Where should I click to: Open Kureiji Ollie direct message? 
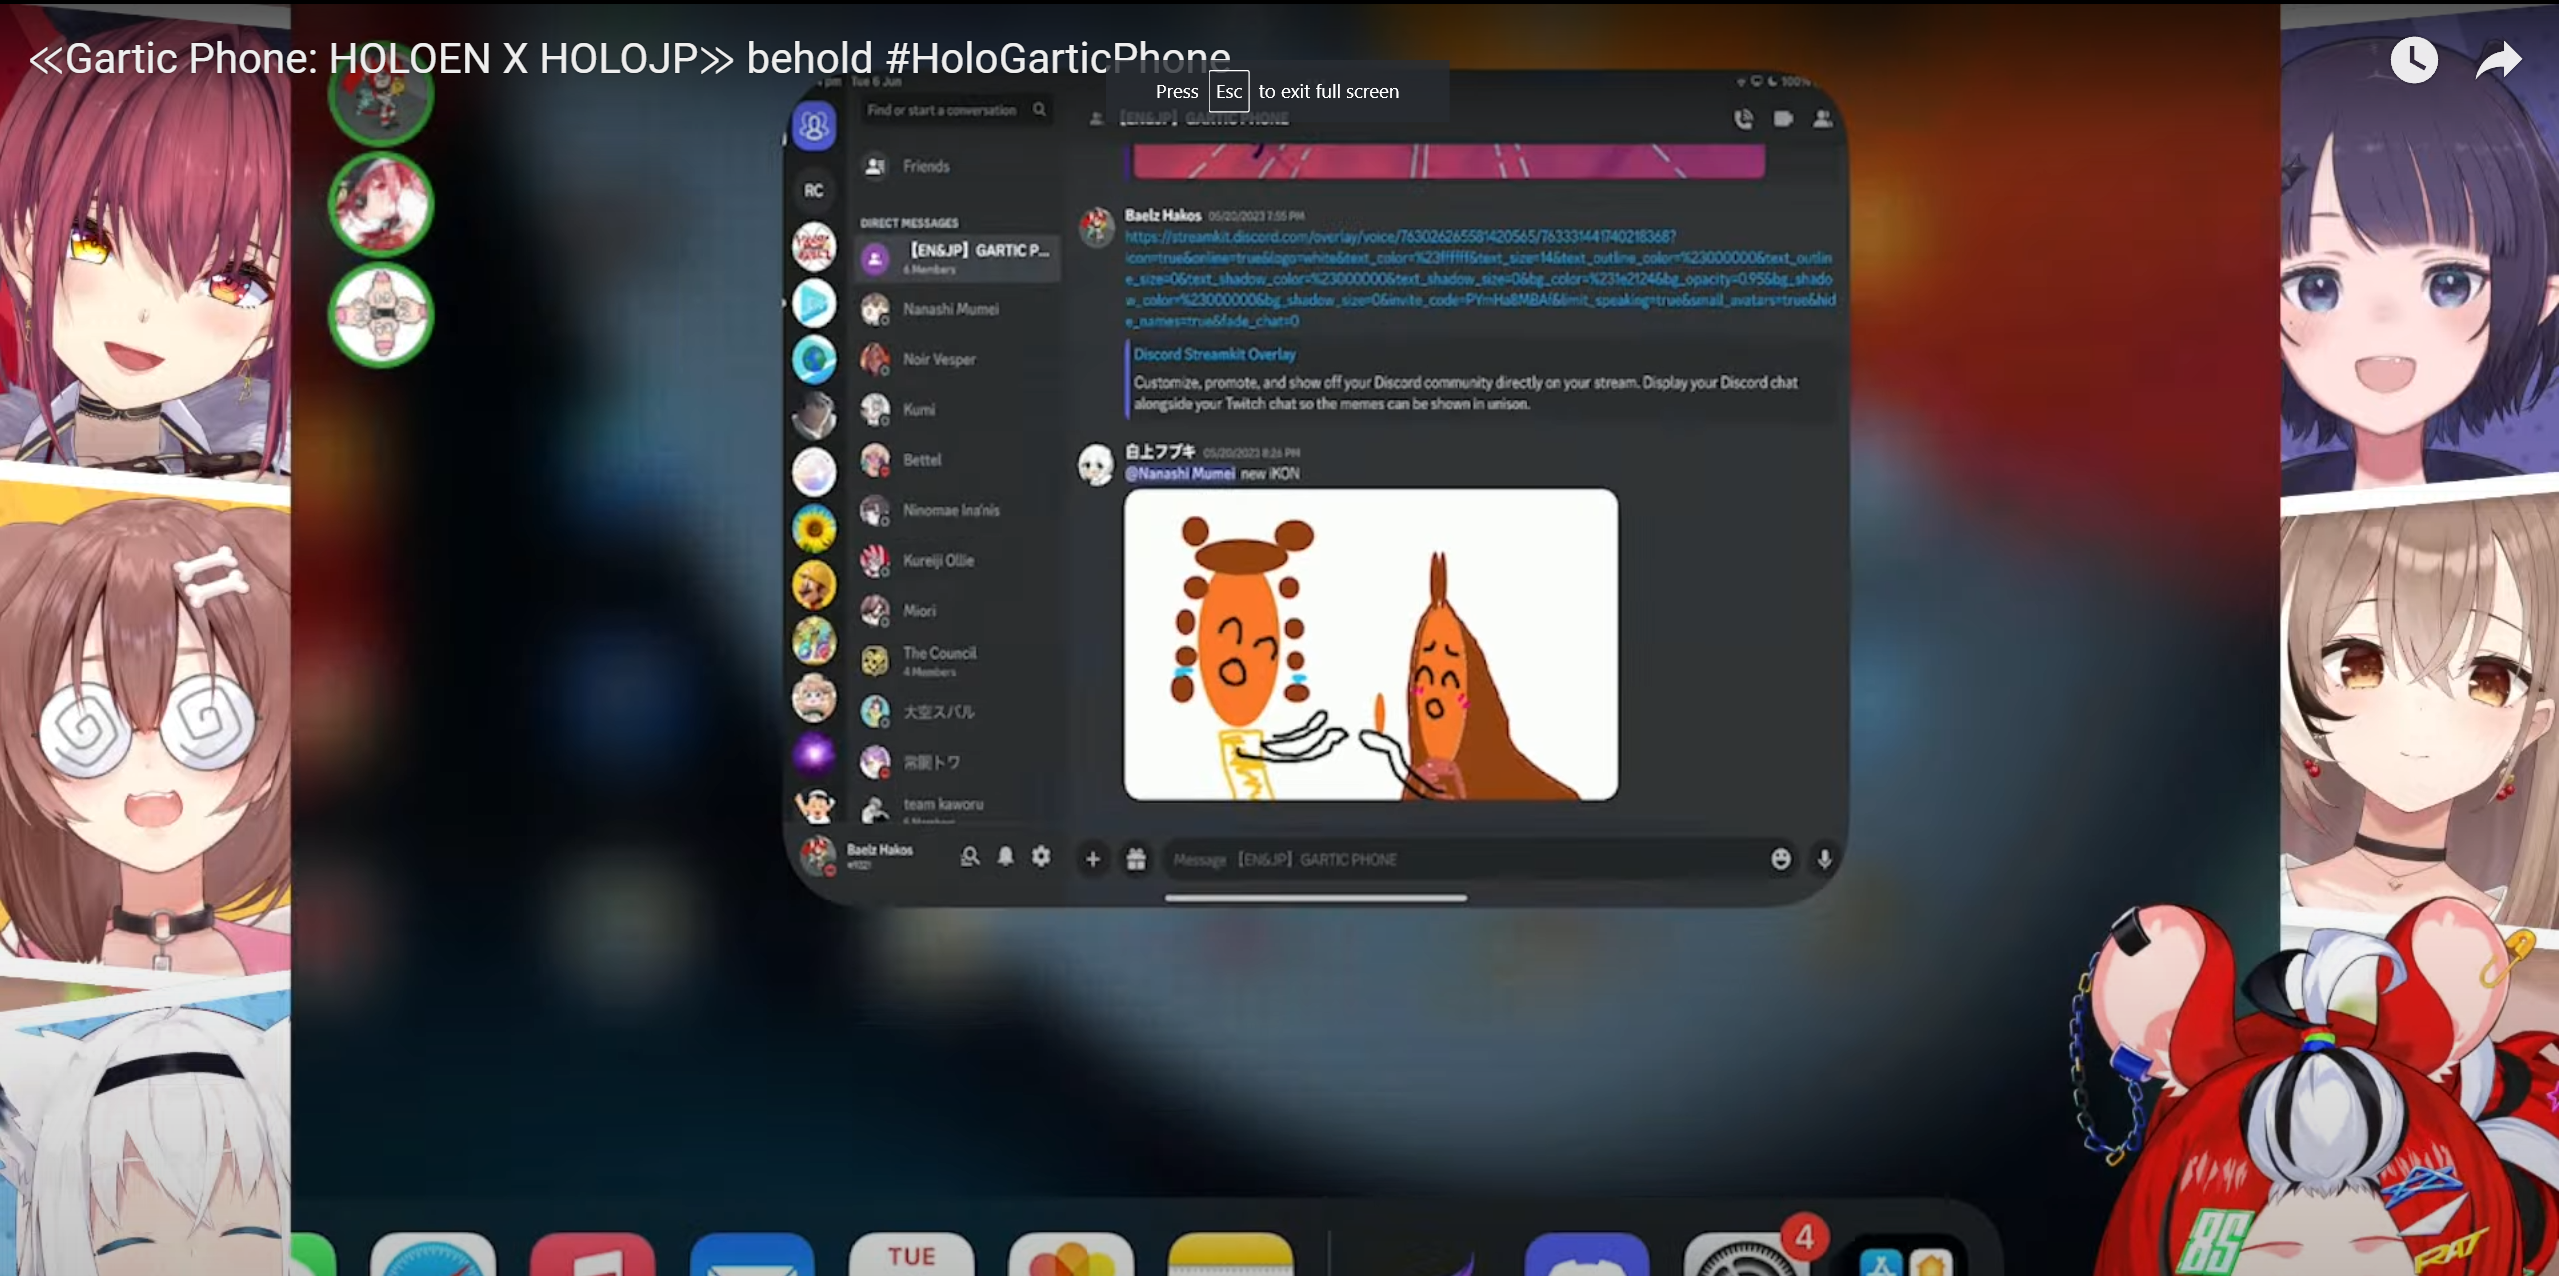[958, 560]
